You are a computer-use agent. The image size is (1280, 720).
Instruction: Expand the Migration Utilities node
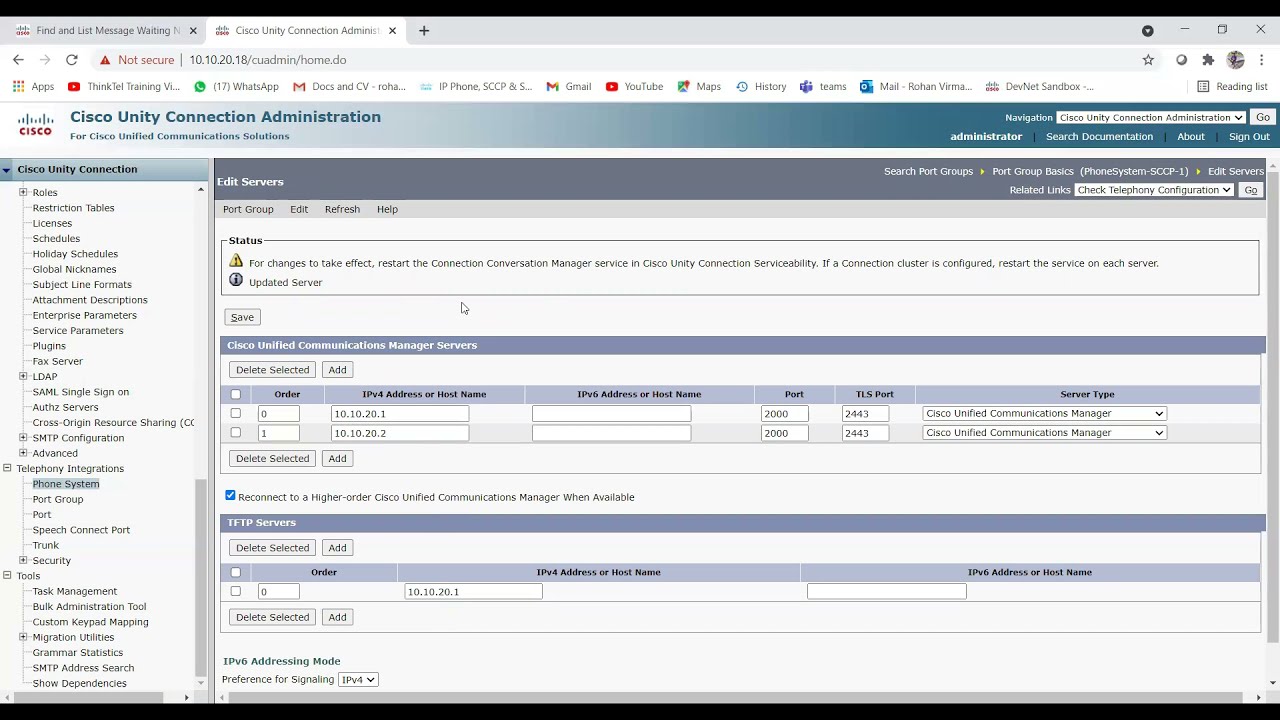tap(23, 637)
